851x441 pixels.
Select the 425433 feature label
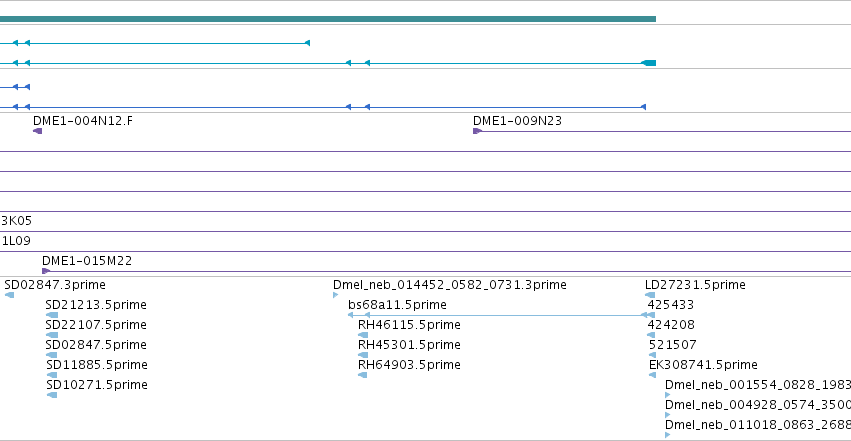point(671,304)
